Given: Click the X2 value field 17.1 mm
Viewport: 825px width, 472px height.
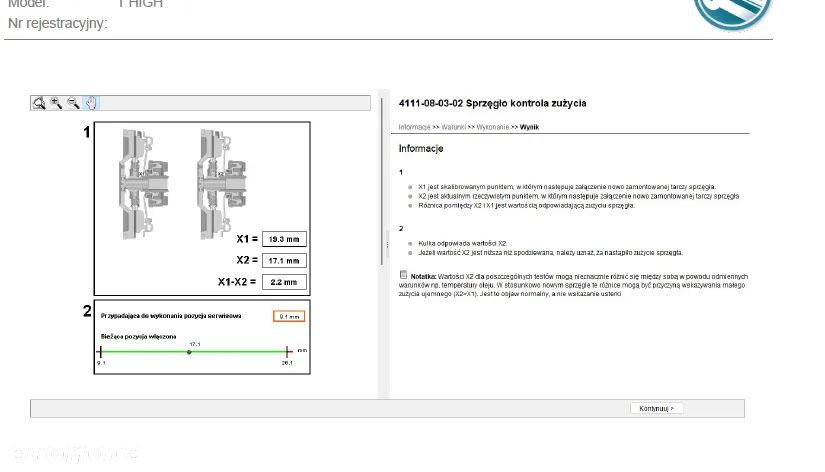Looking at the screenshot, I should [x=284, y=260].
